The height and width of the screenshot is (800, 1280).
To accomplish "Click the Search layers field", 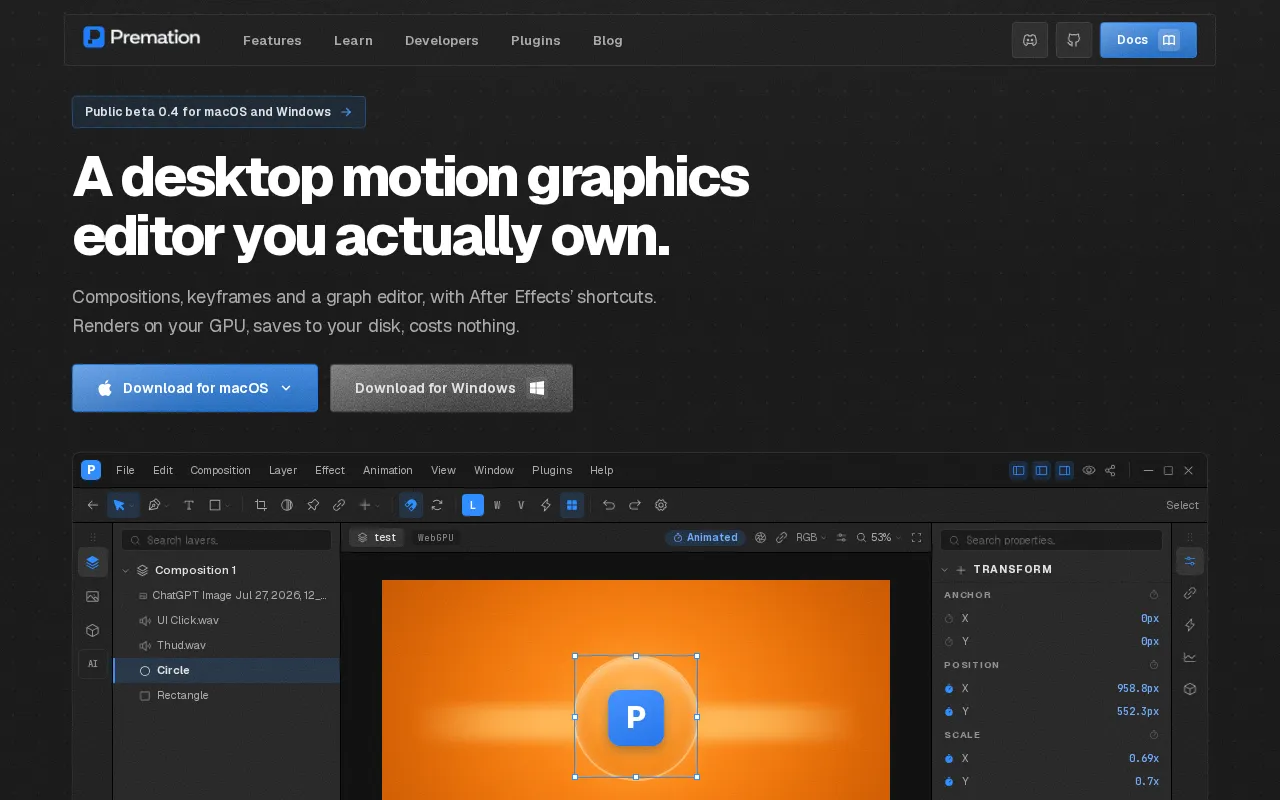I will 226,540.
